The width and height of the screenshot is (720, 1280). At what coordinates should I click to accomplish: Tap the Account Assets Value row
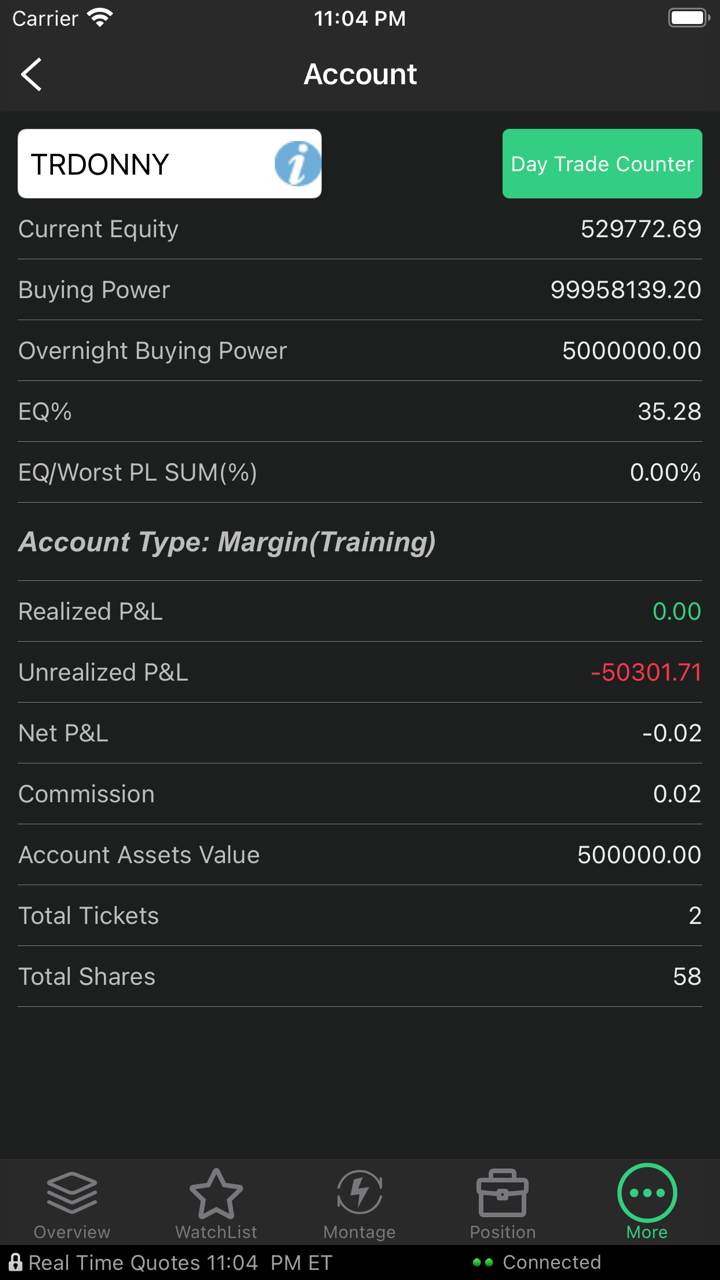click(x=360, y=855)
